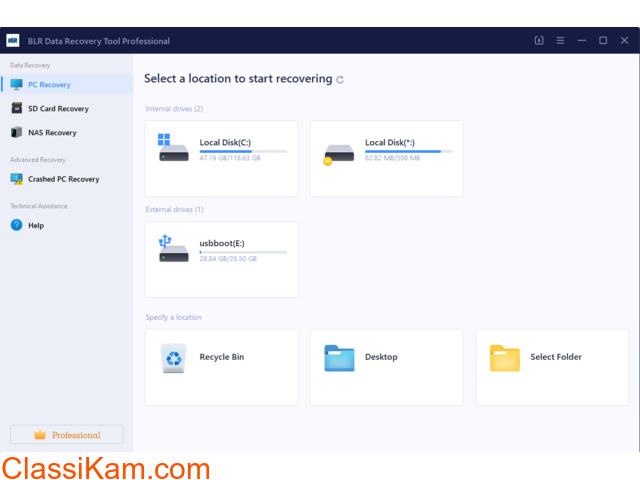Click the locked drive icon for Local Disk(*:)
The image size is (640, 480).
(338, 155)
